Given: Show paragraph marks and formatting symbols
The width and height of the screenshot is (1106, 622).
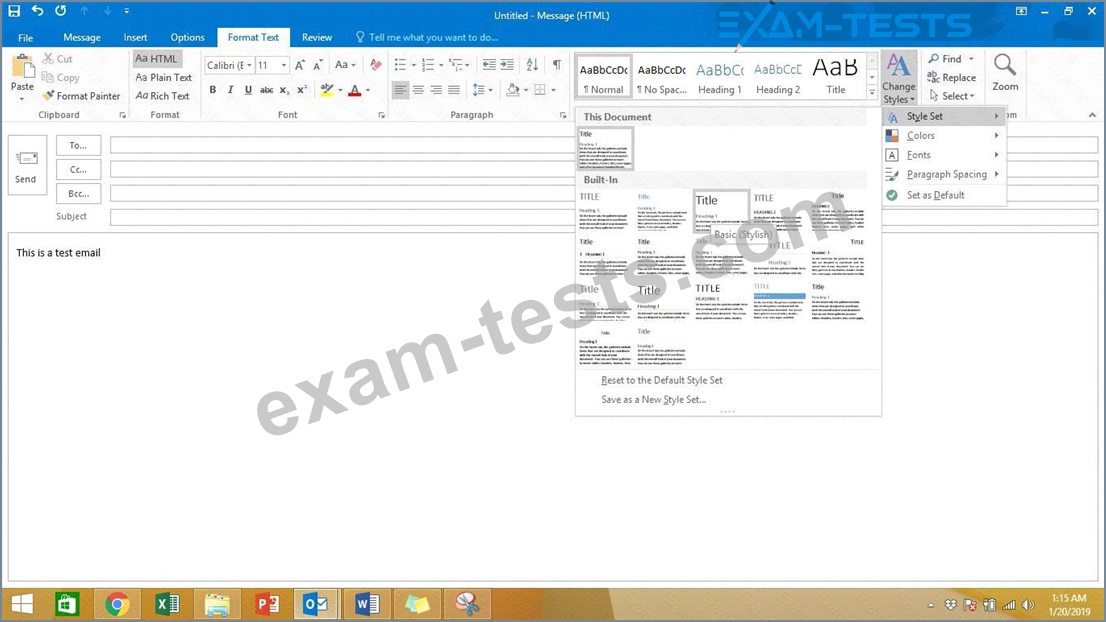Looking at the screenshot, I should click(x=557, y=65).
